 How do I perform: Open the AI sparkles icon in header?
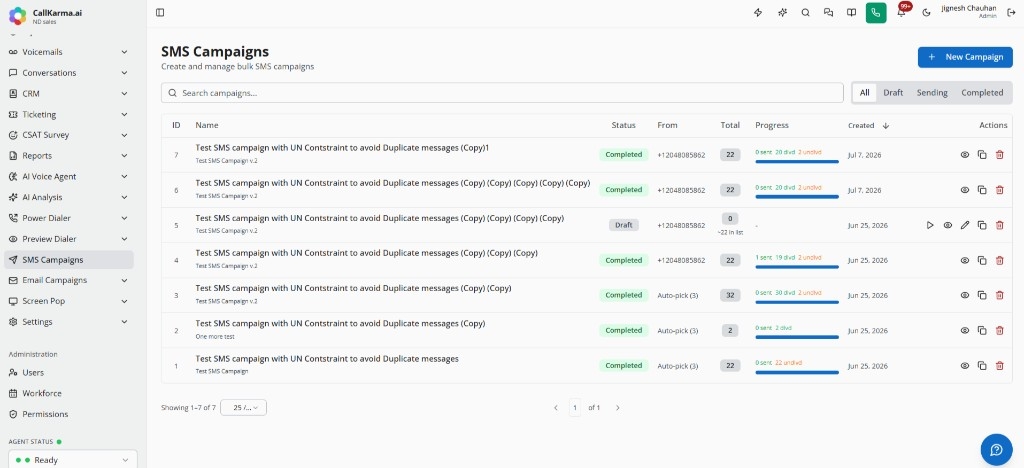pyautogui.click(x=782, y=12)
